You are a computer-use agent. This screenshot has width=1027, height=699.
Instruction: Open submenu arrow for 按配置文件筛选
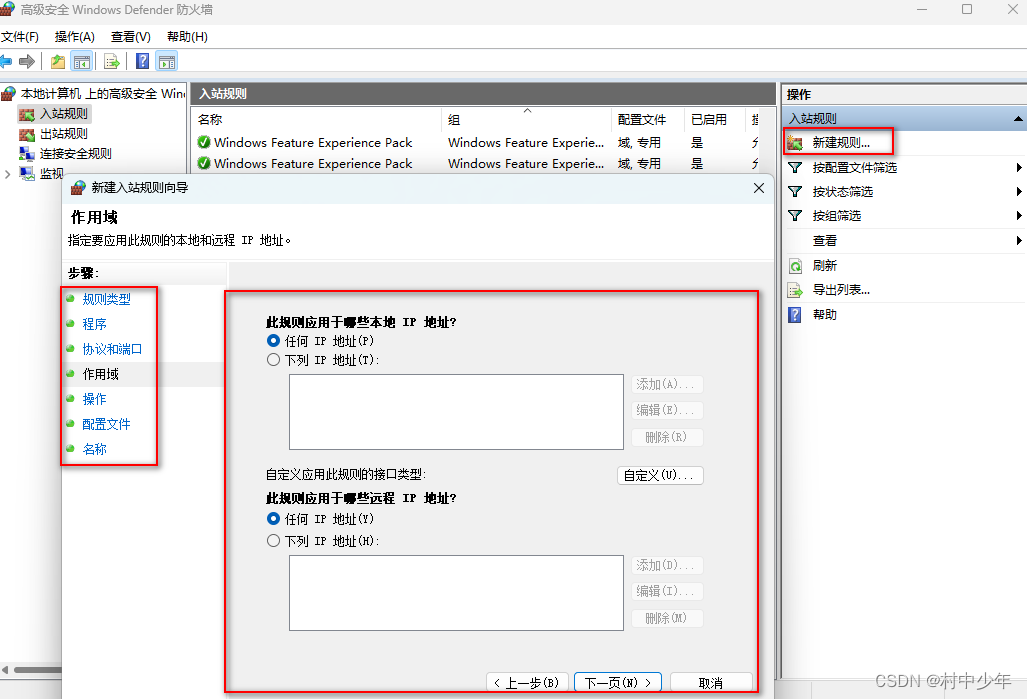click(x=1018, y=168)
